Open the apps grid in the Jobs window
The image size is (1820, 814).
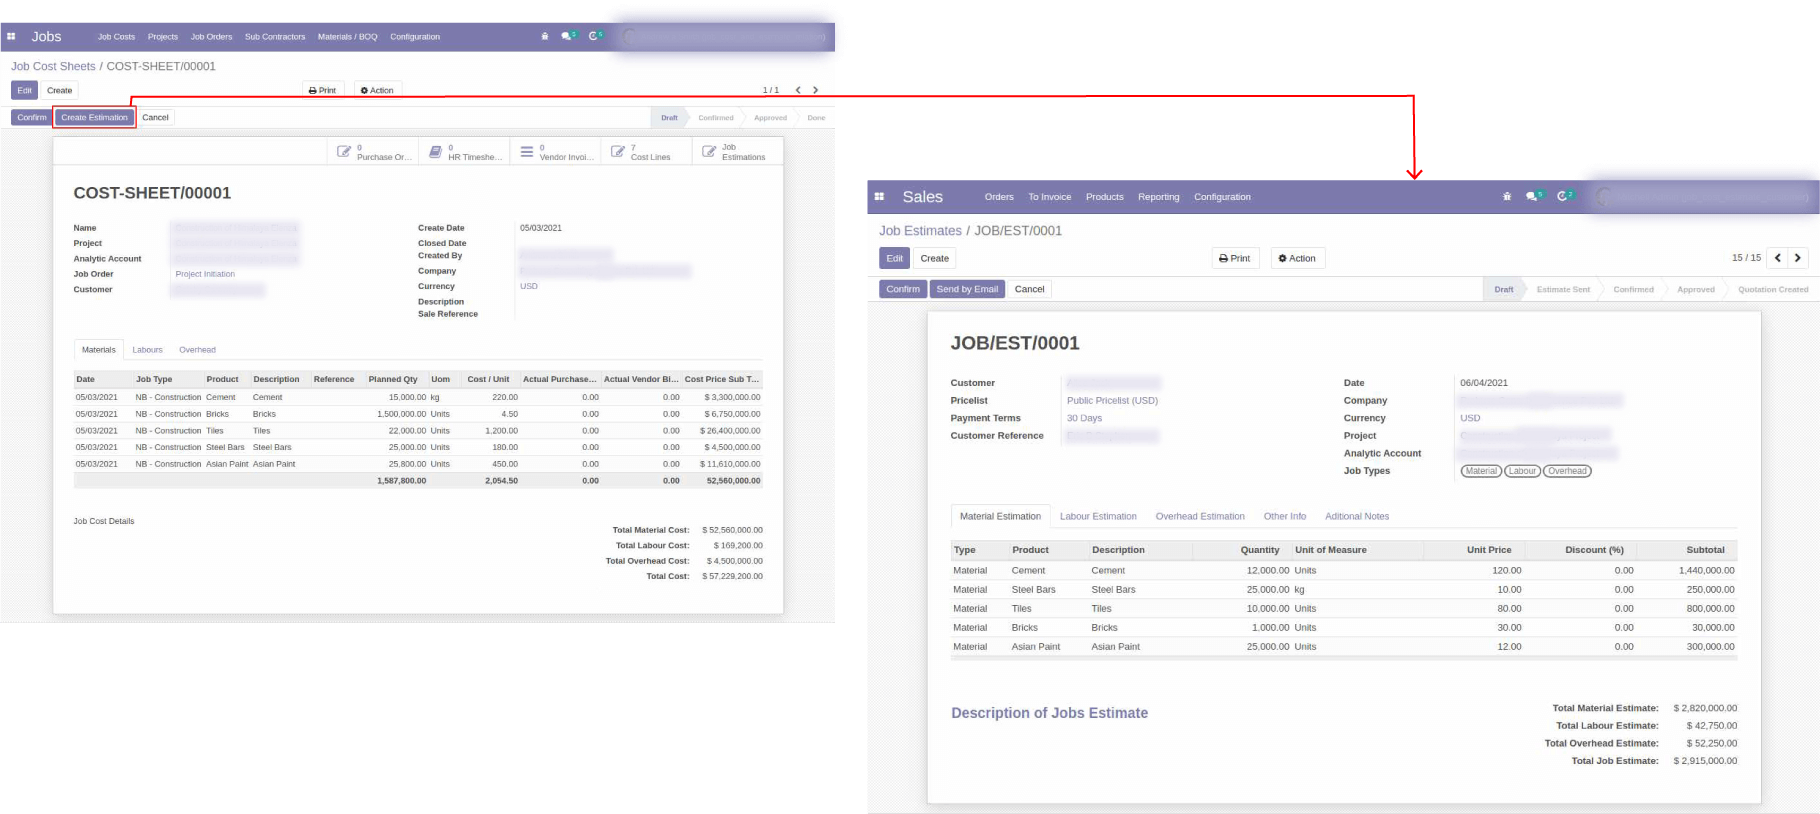coord(11,37)
